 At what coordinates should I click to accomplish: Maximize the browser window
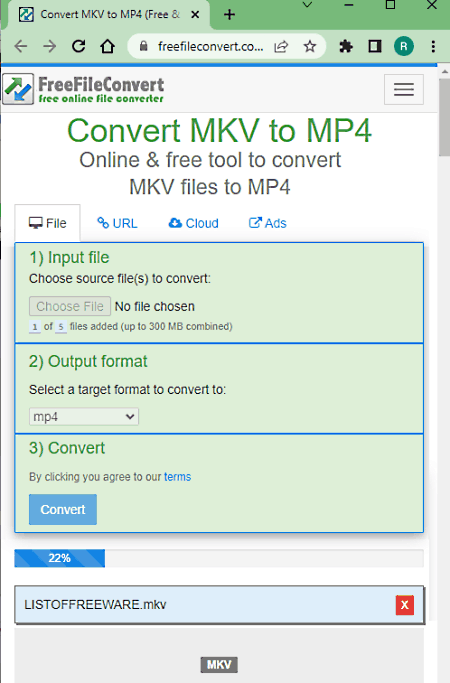390,5
